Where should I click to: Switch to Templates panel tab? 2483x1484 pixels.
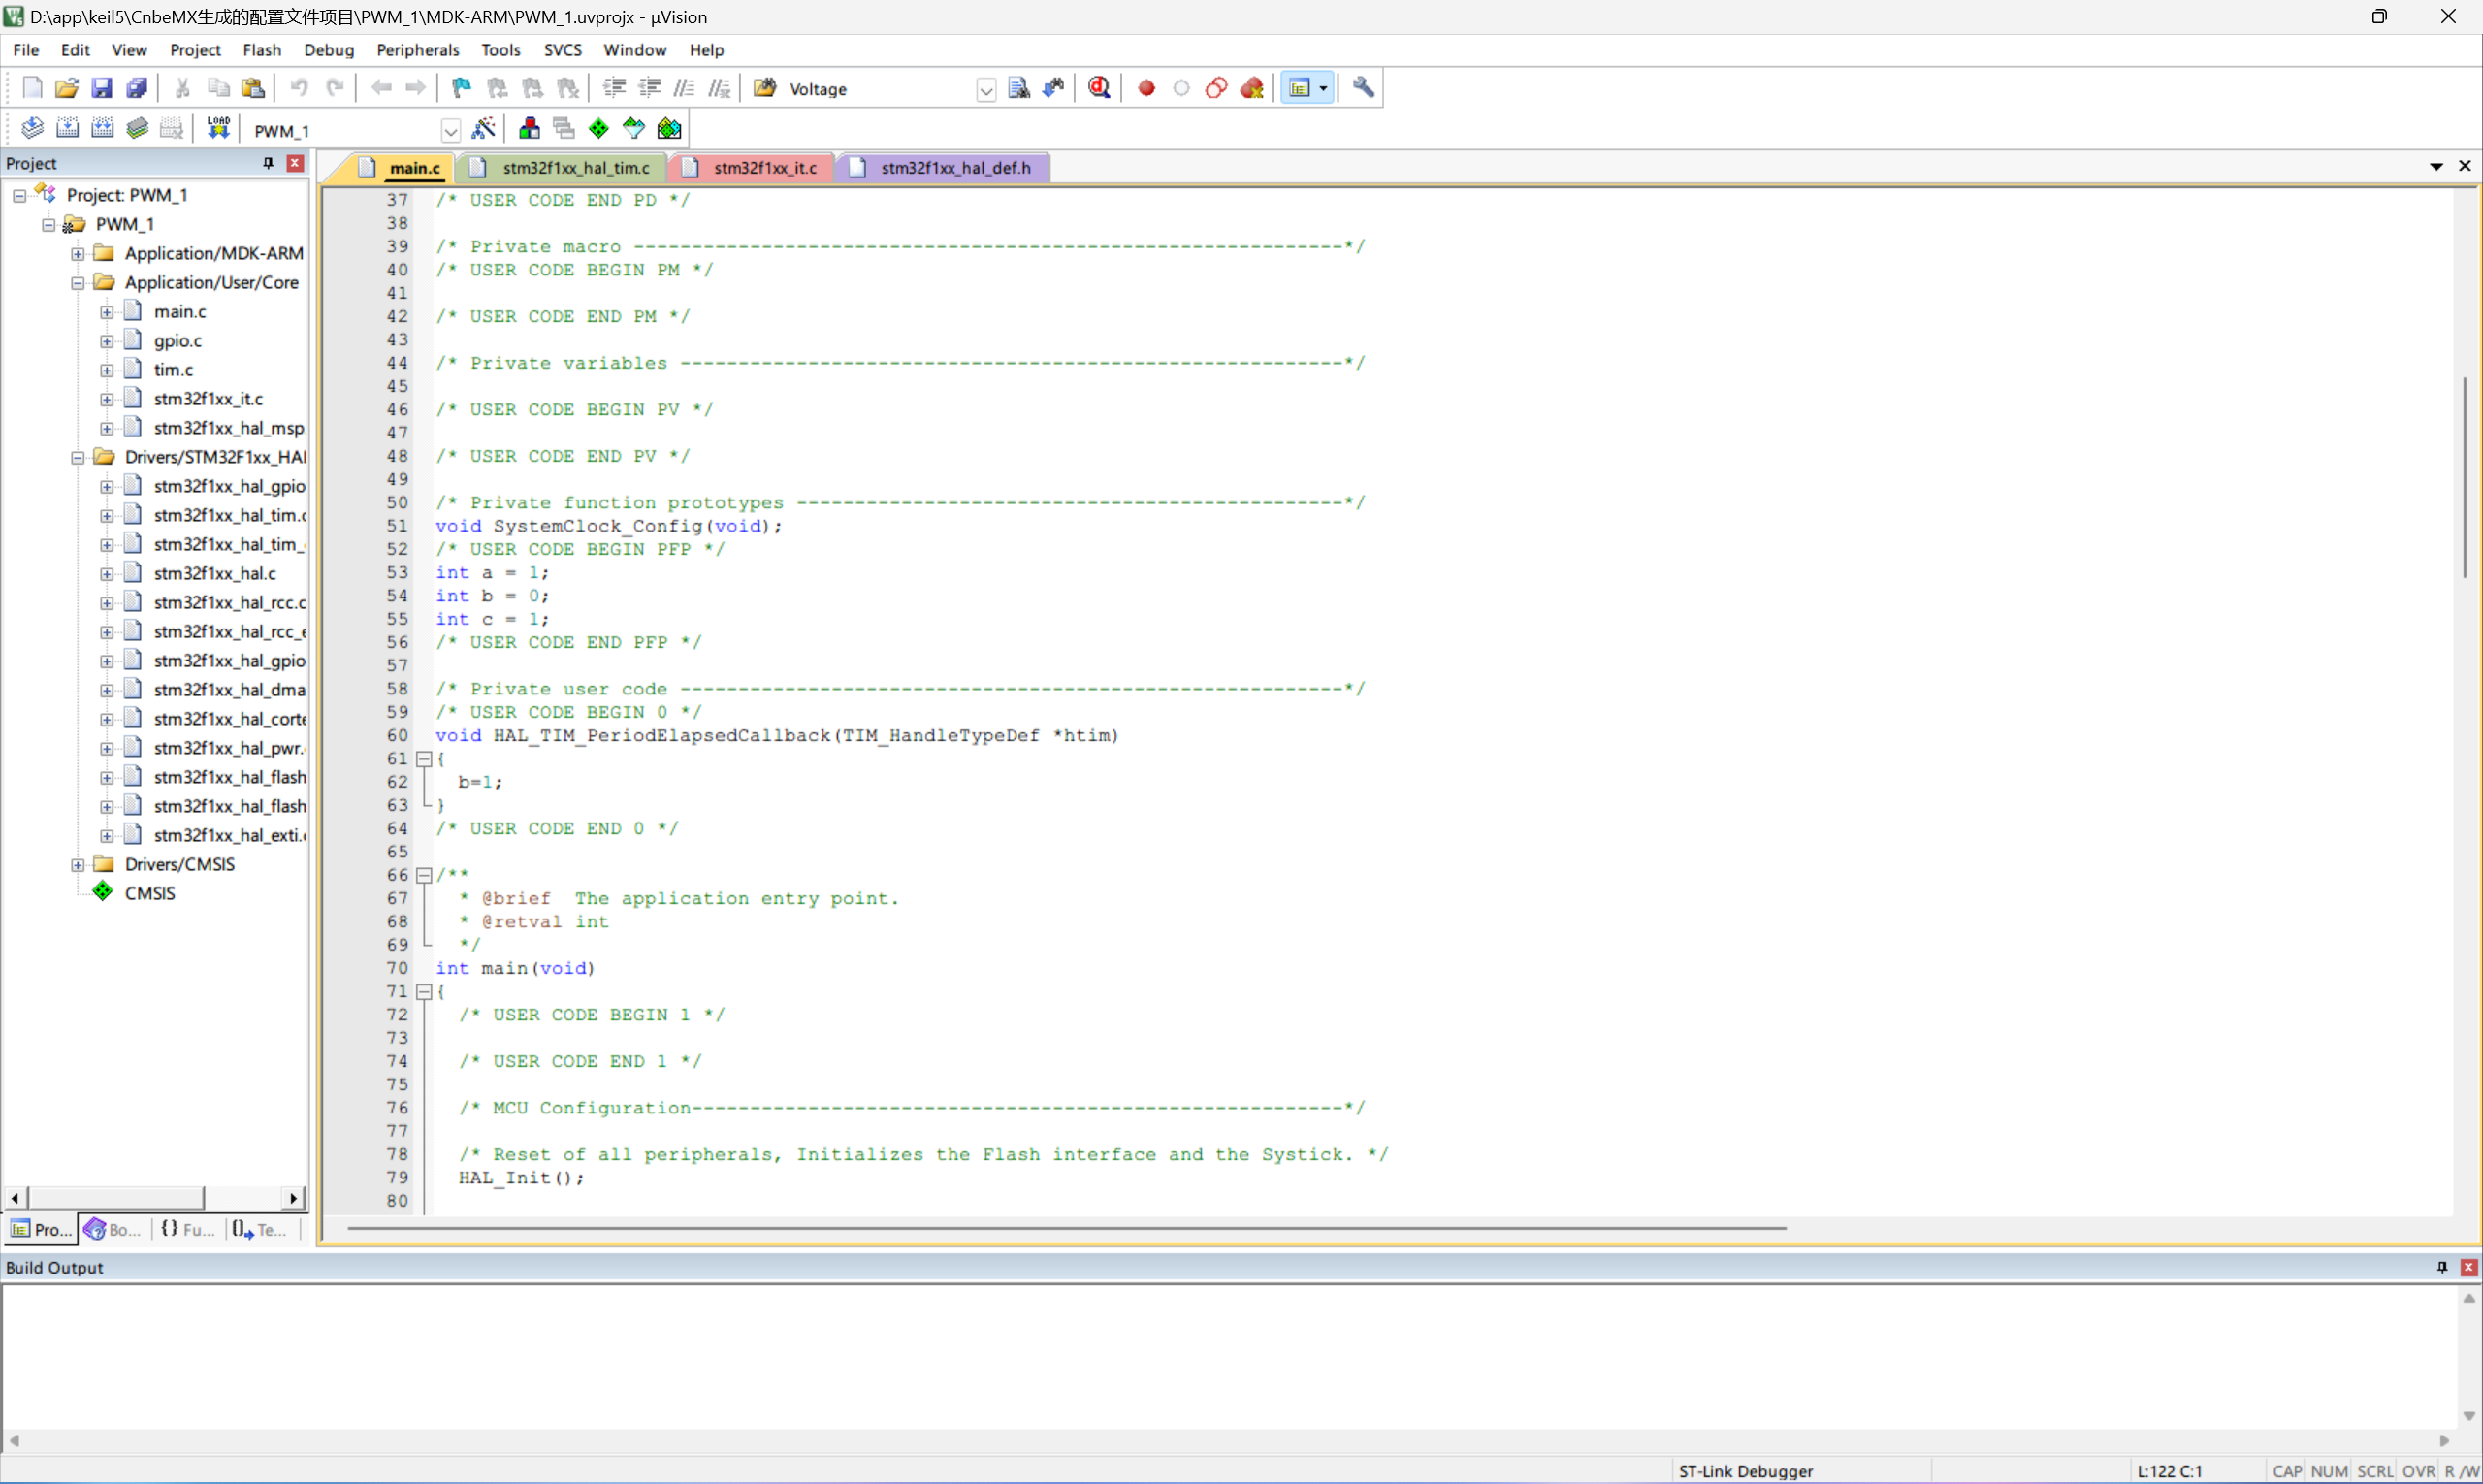[260, 1229]
